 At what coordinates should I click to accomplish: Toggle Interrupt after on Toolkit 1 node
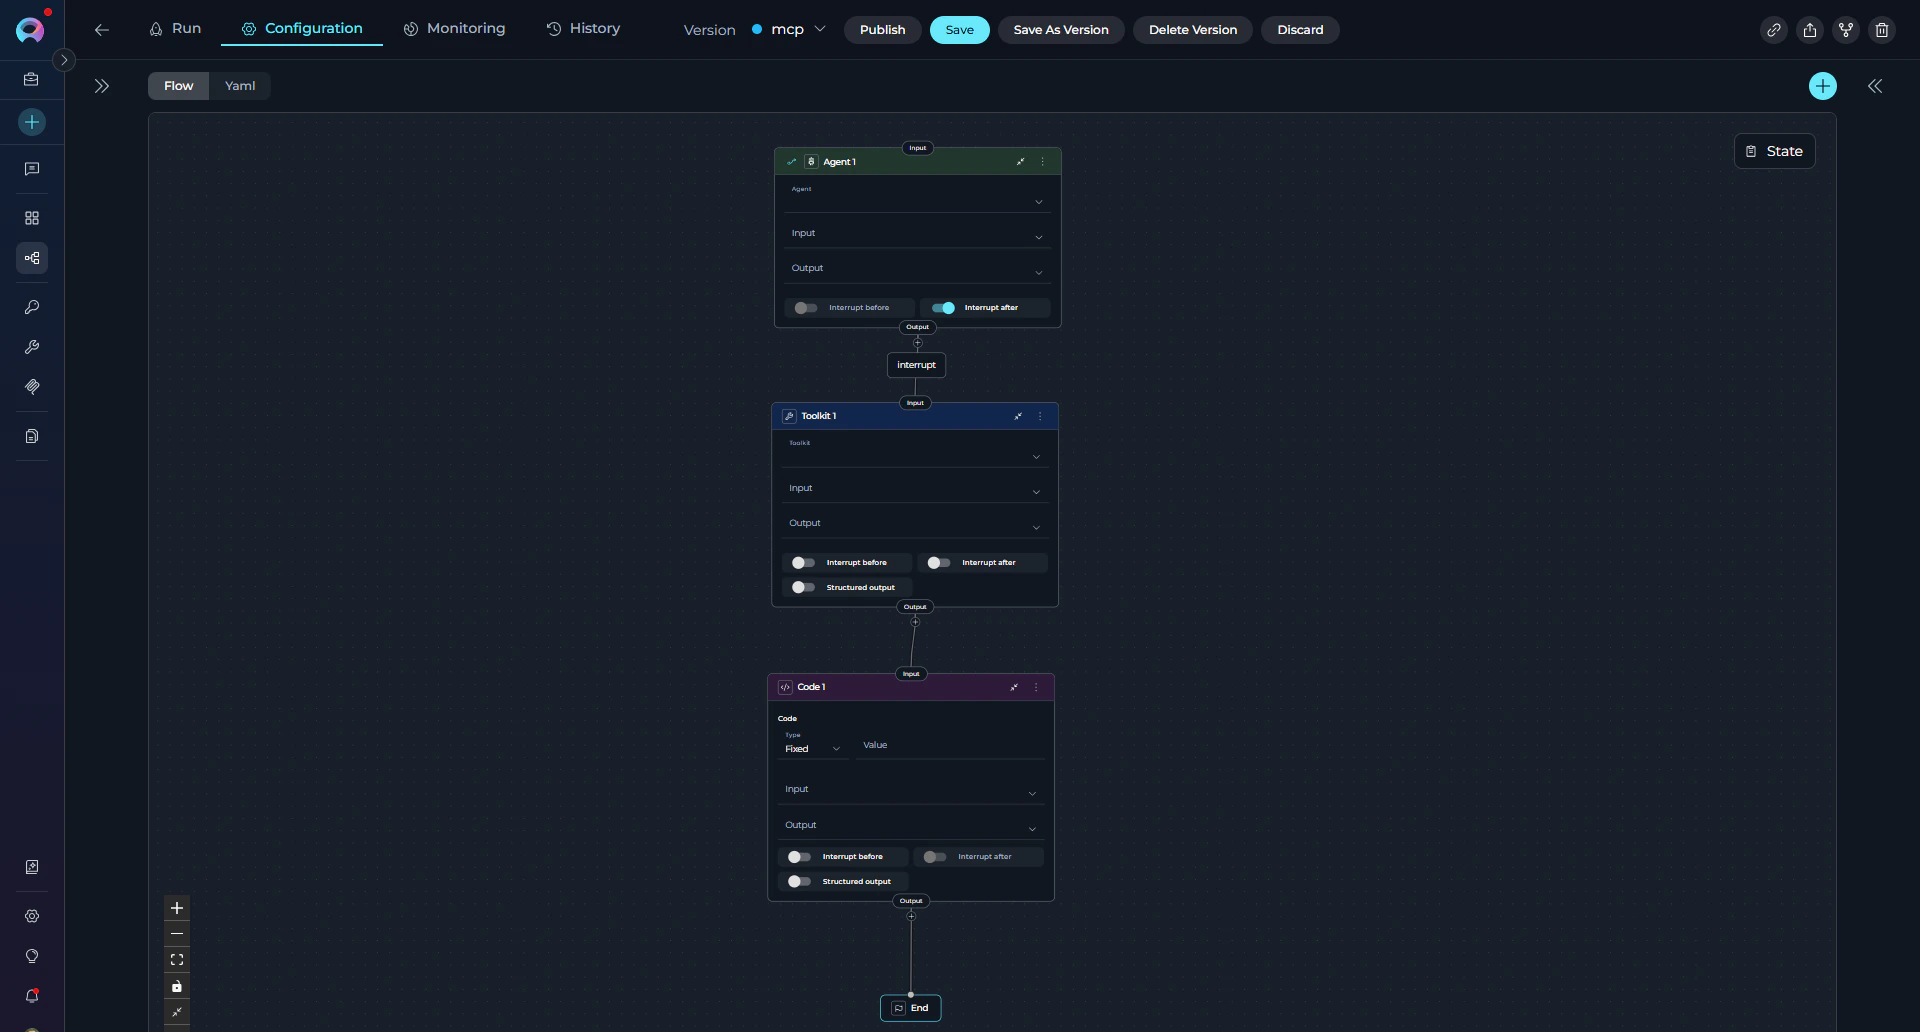click(x=939, y=563)
